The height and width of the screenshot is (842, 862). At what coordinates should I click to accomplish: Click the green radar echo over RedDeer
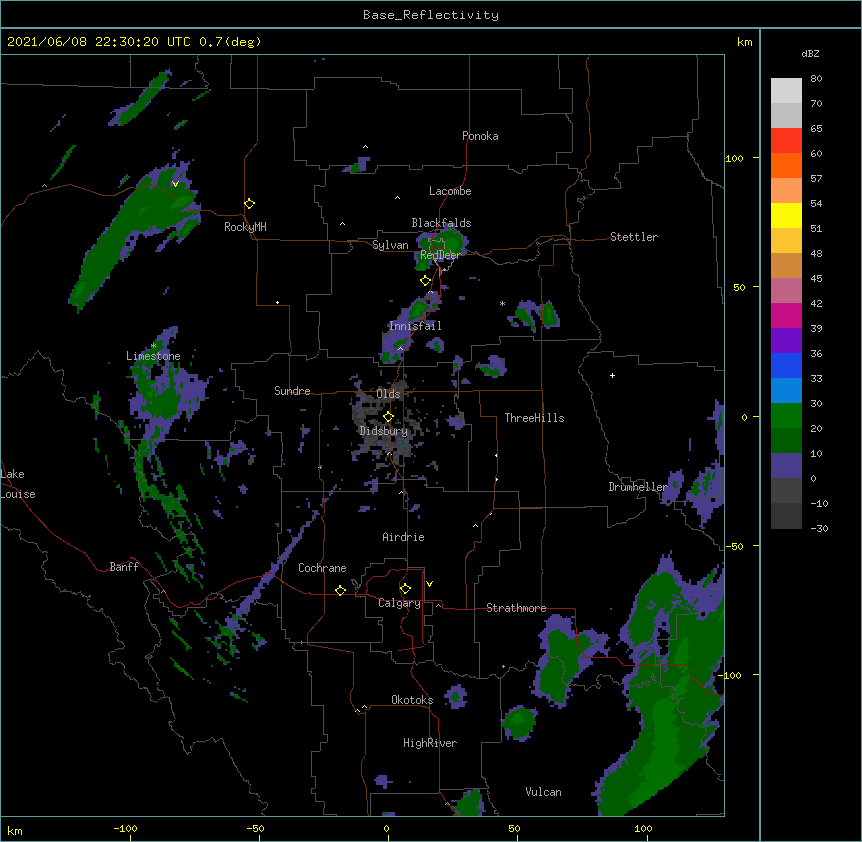440,246
